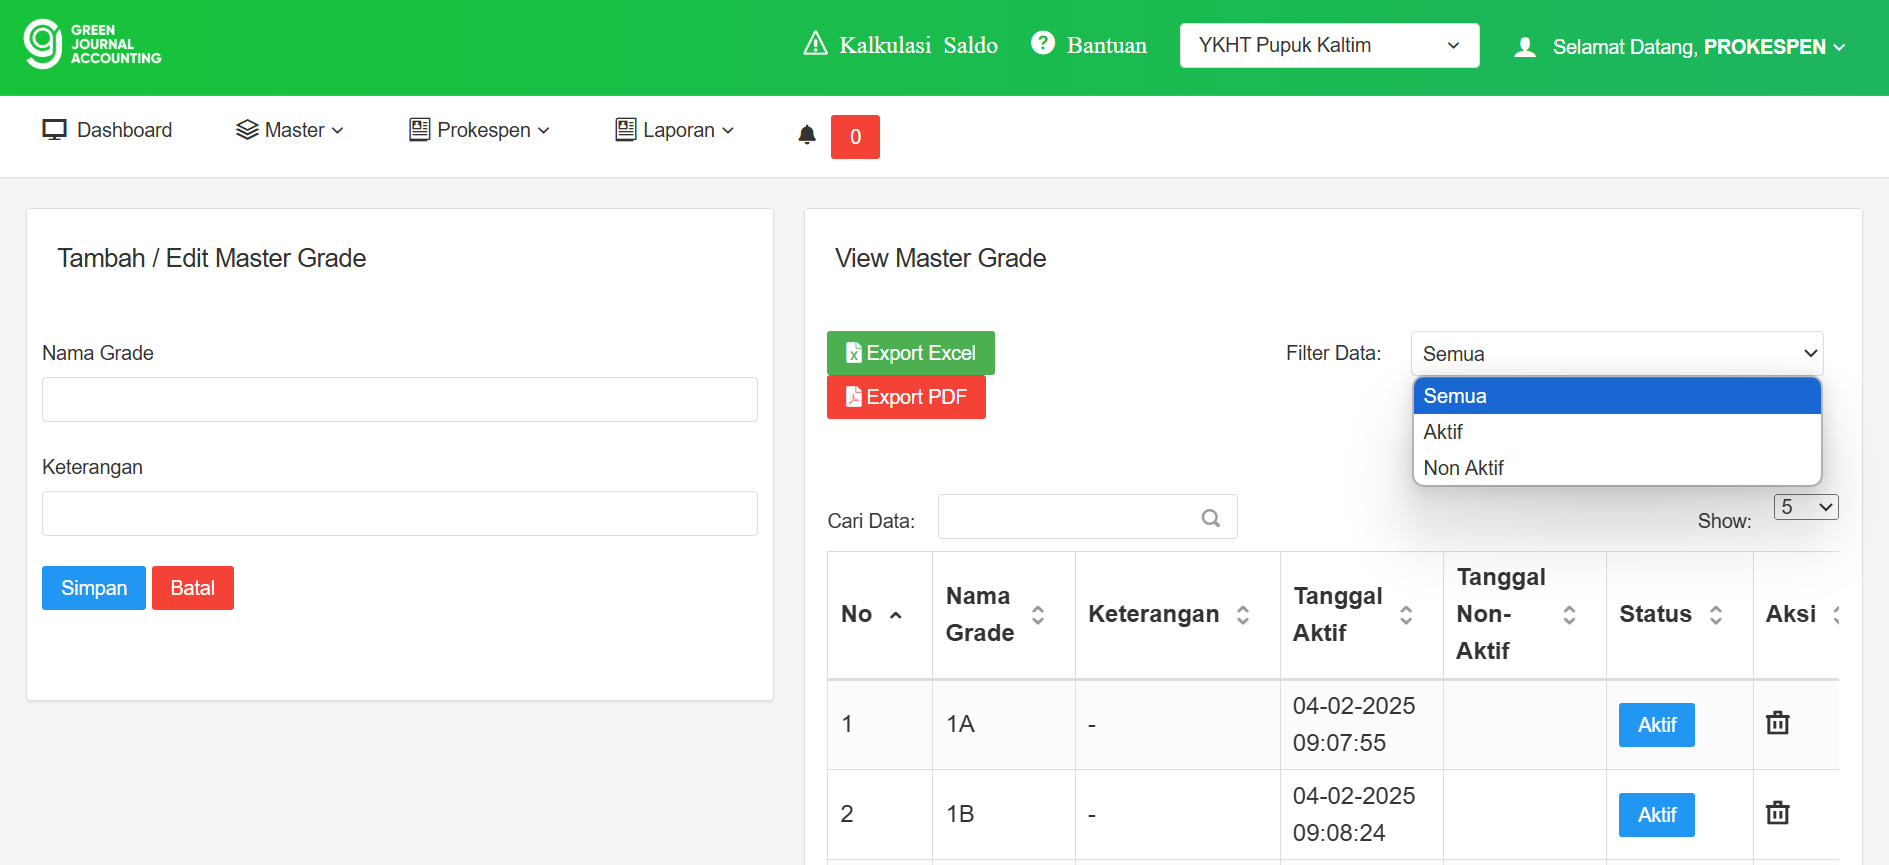Click the Bantuan question mark icon

pos(1042,43)
